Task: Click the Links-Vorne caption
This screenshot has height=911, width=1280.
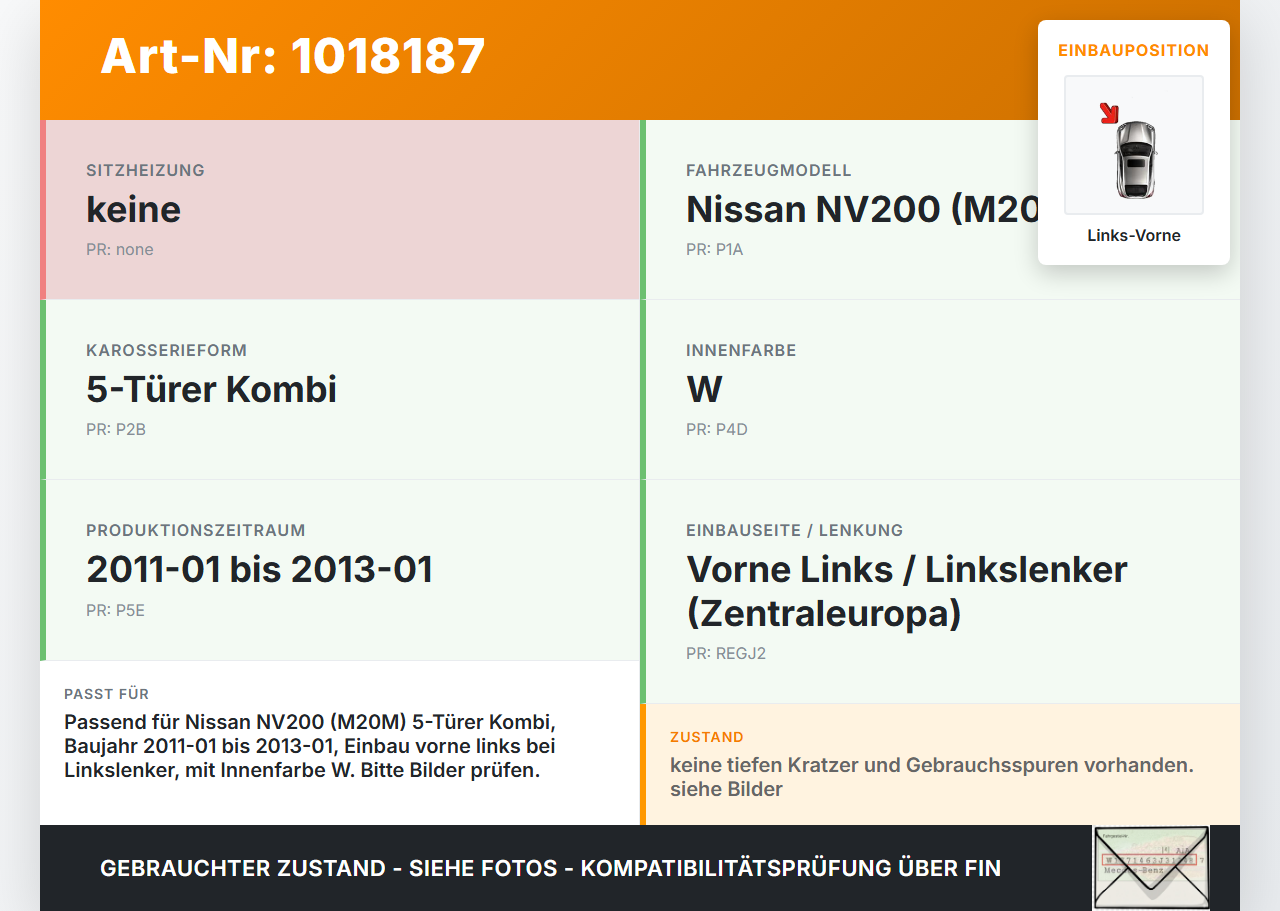Action: click(x=1134, y=236)
